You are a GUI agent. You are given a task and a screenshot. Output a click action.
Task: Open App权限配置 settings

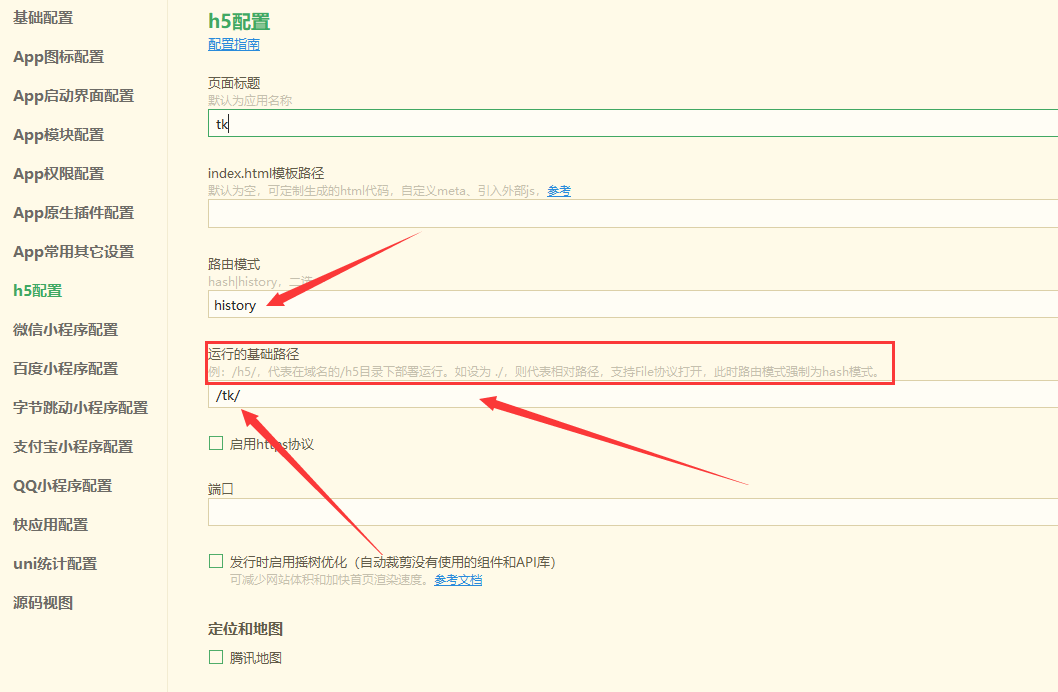pyautogui.click(x=57, y=173)
